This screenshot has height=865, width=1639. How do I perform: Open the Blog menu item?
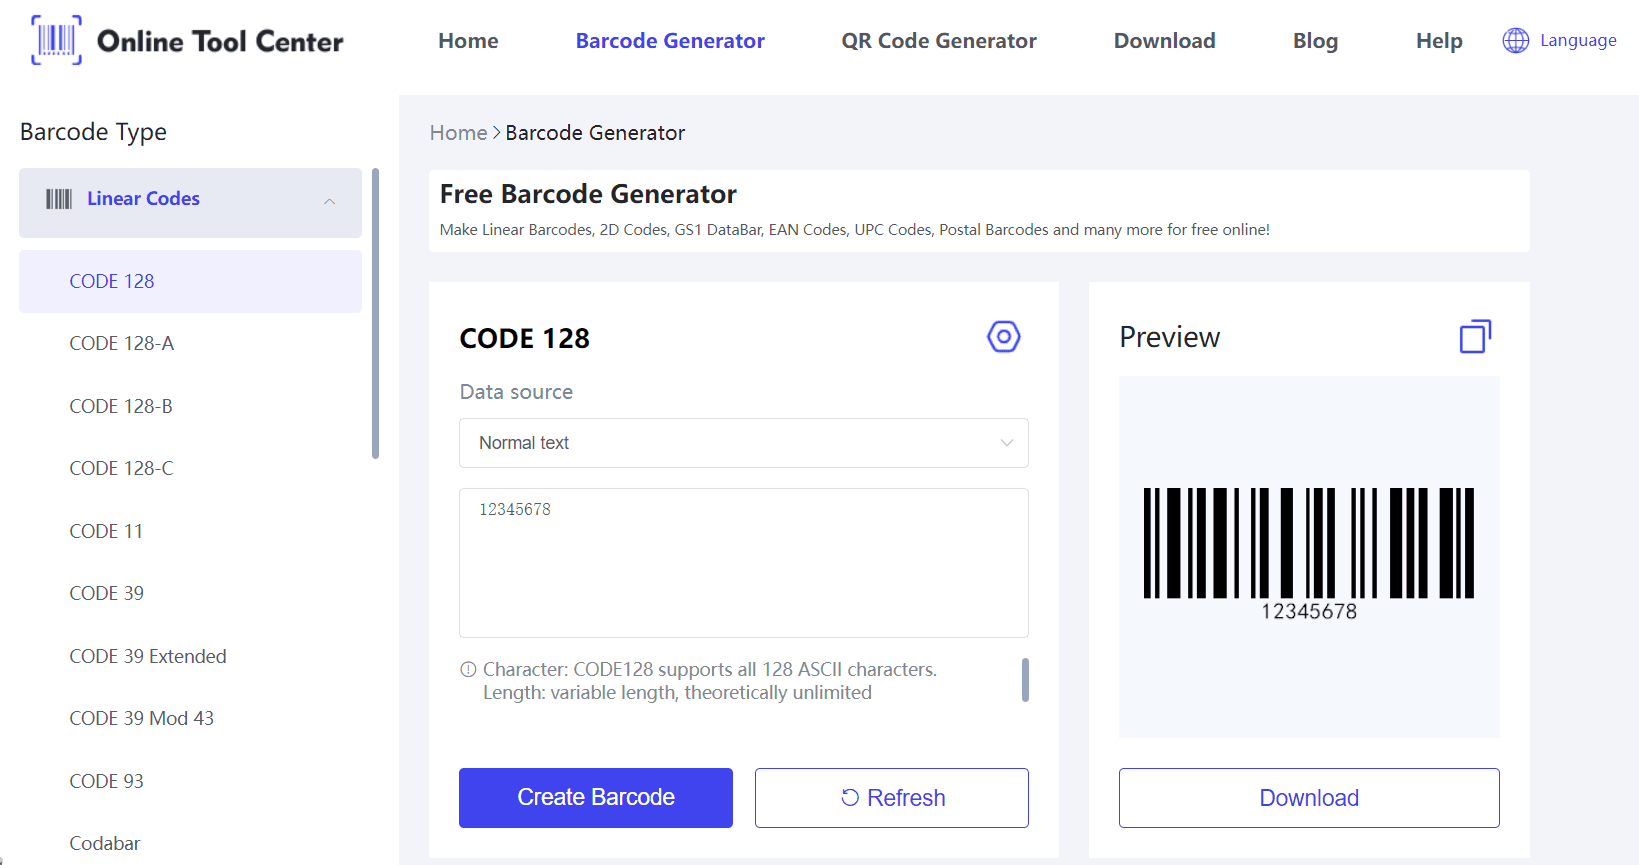pyautogui.click(x=1315, y=41)
